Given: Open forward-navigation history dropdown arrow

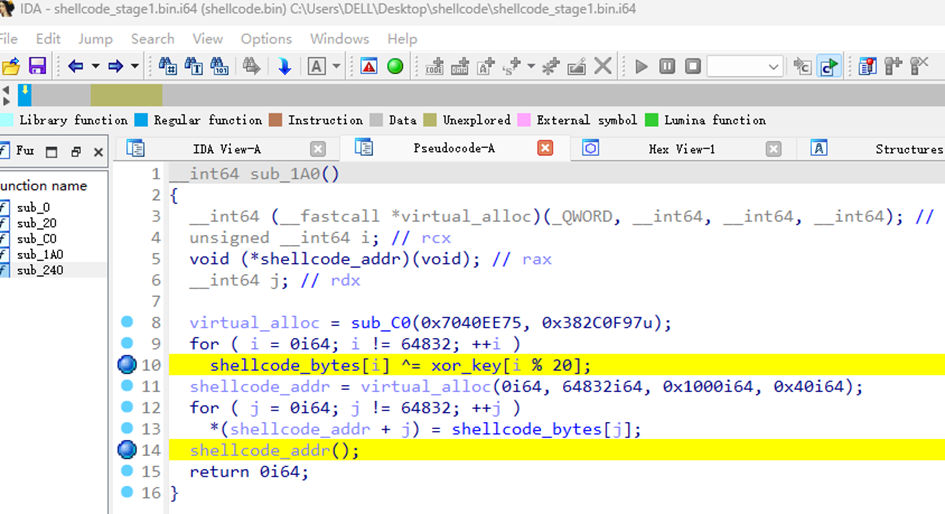Looking at the screenshot, I should coord(135,66).
